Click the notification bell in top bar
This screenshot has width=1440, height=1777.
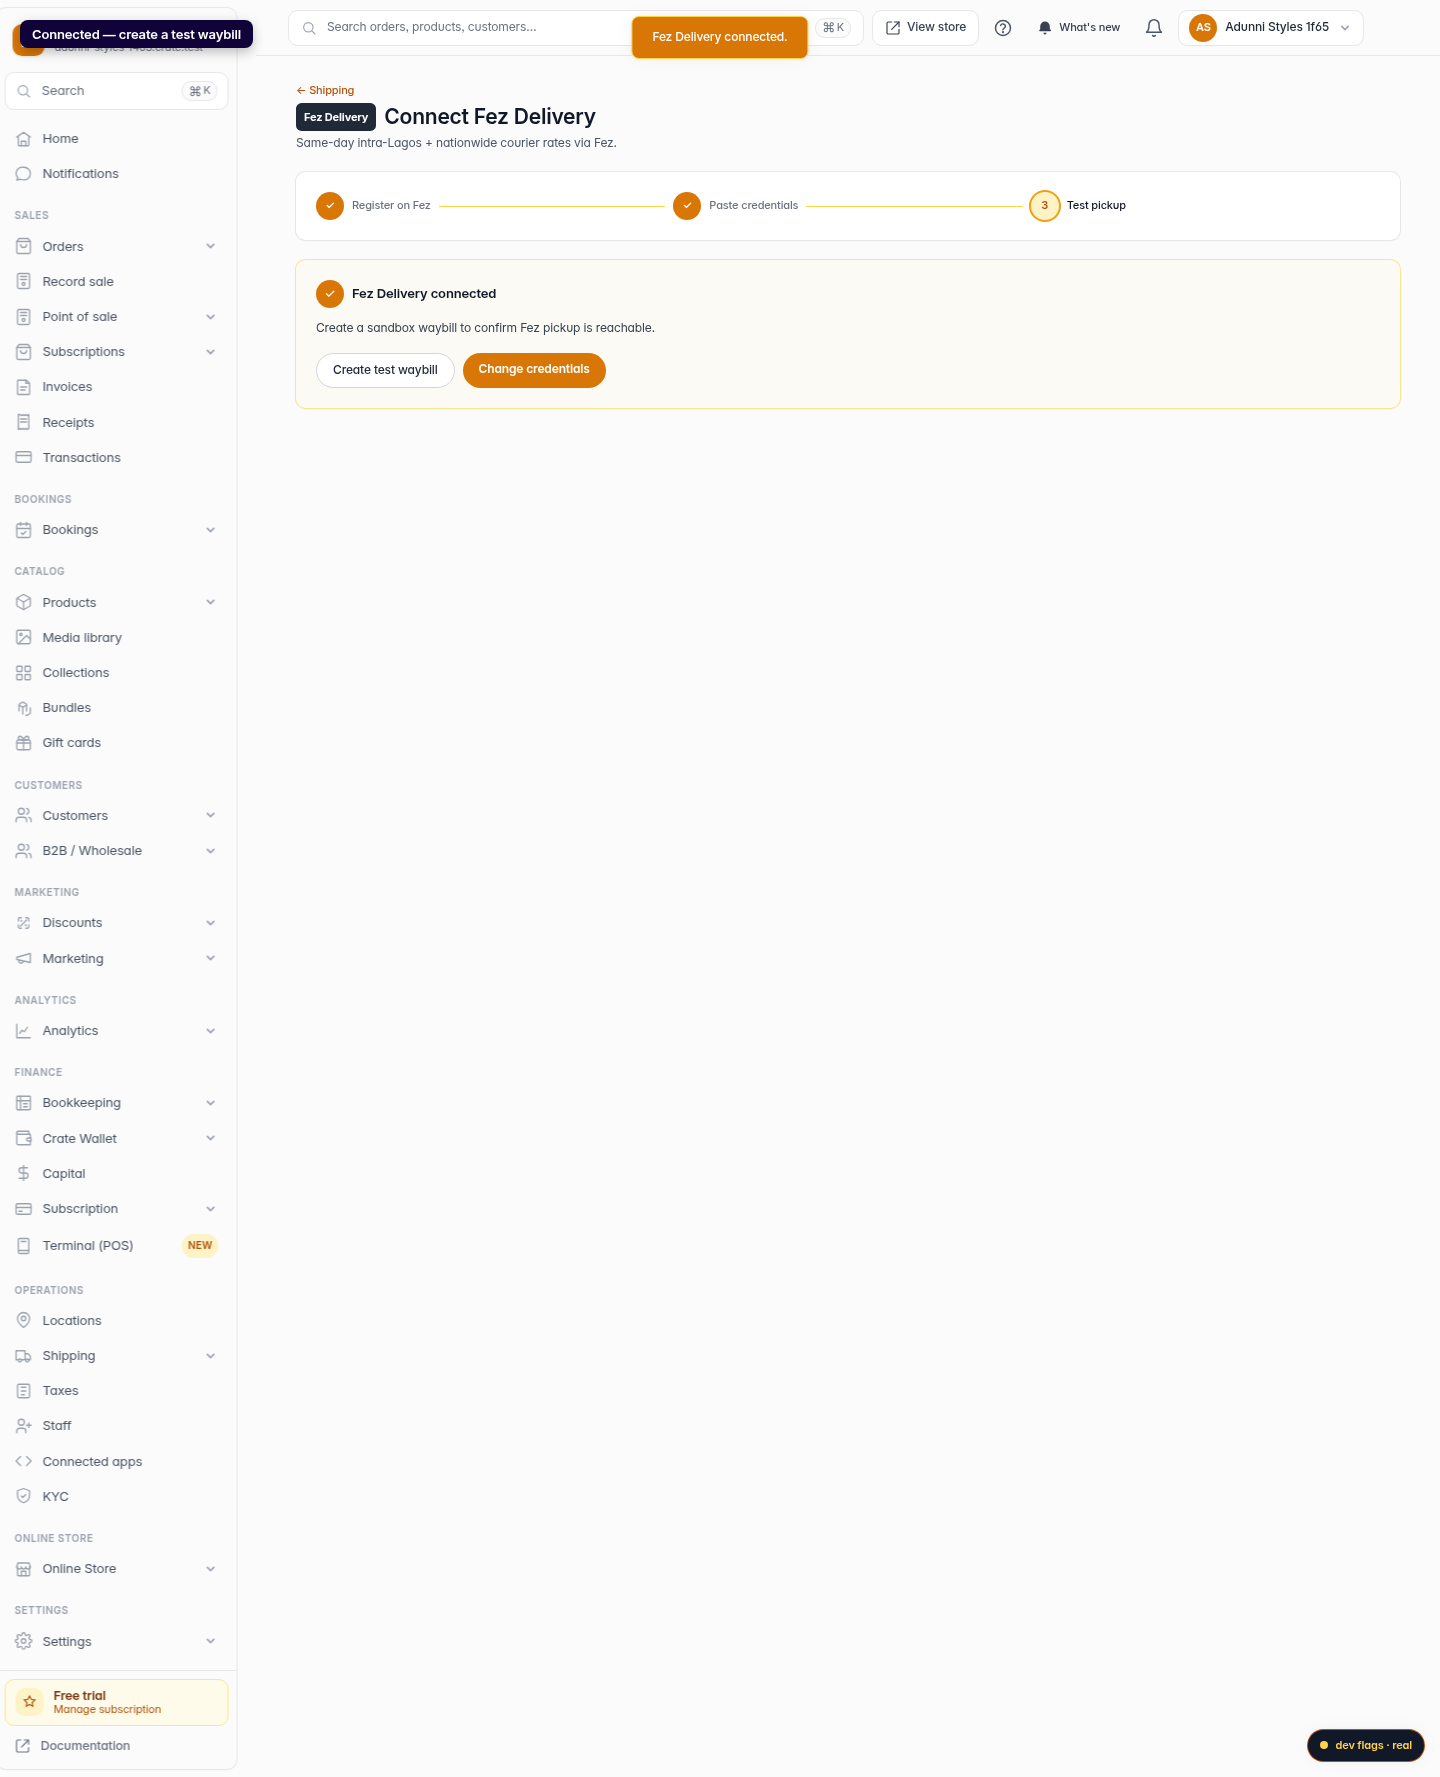tap(1154, 28)
